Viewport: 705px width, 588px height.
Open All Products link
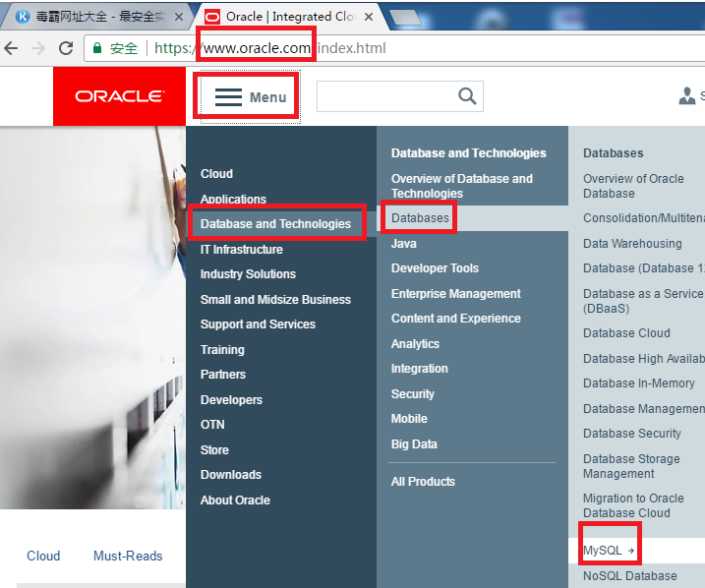pos(423,481)
